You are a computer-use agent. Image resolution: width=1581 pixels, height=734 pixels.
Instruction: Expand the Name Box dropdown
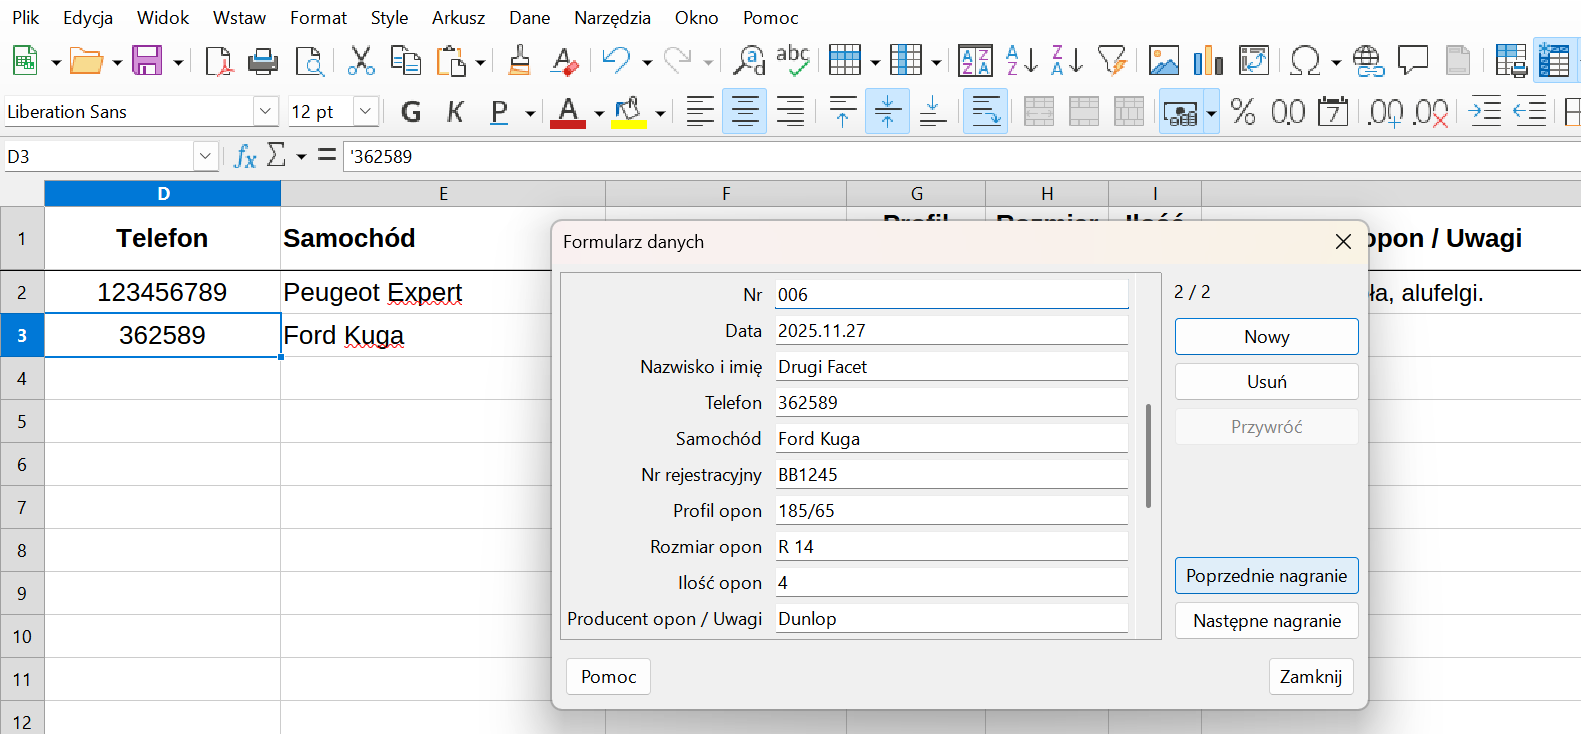click(205, 156)
